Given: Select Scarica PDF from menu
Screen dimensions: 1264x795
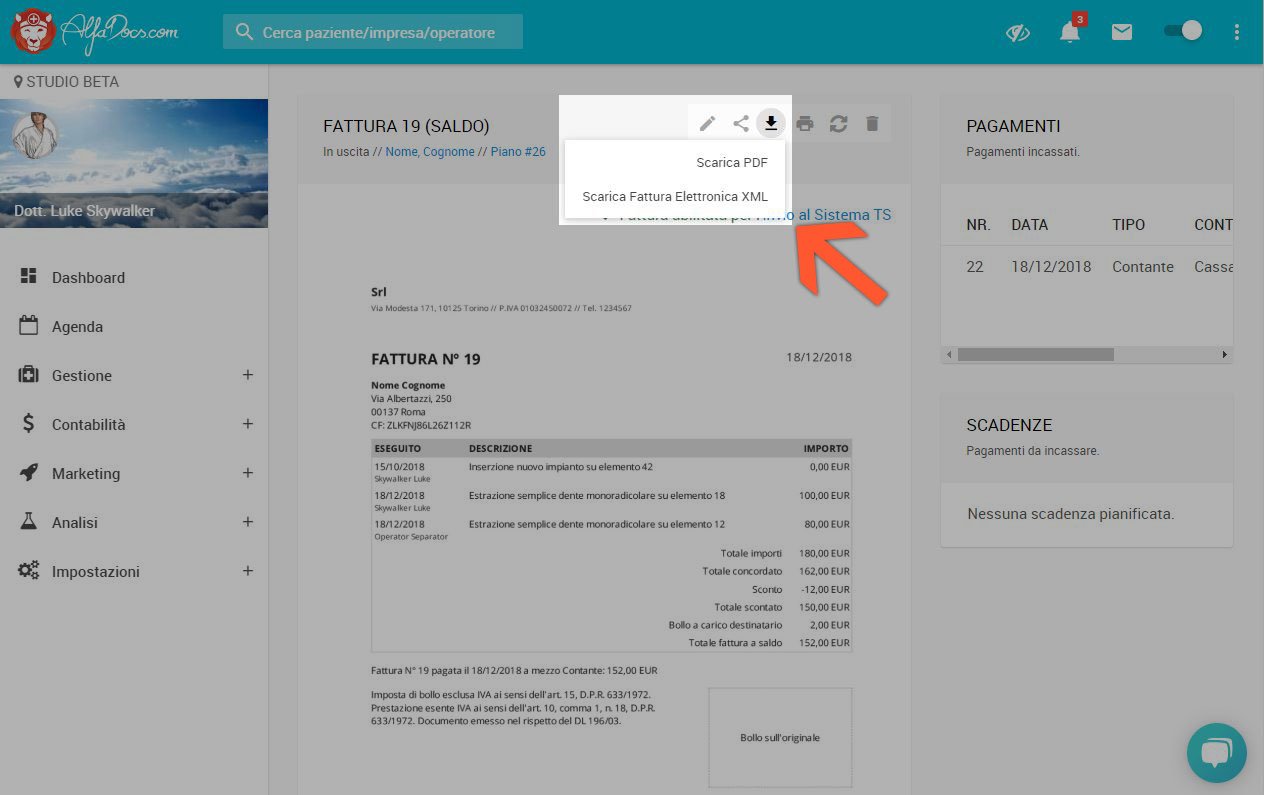Looking at the screenshot, I should (732, 162).
